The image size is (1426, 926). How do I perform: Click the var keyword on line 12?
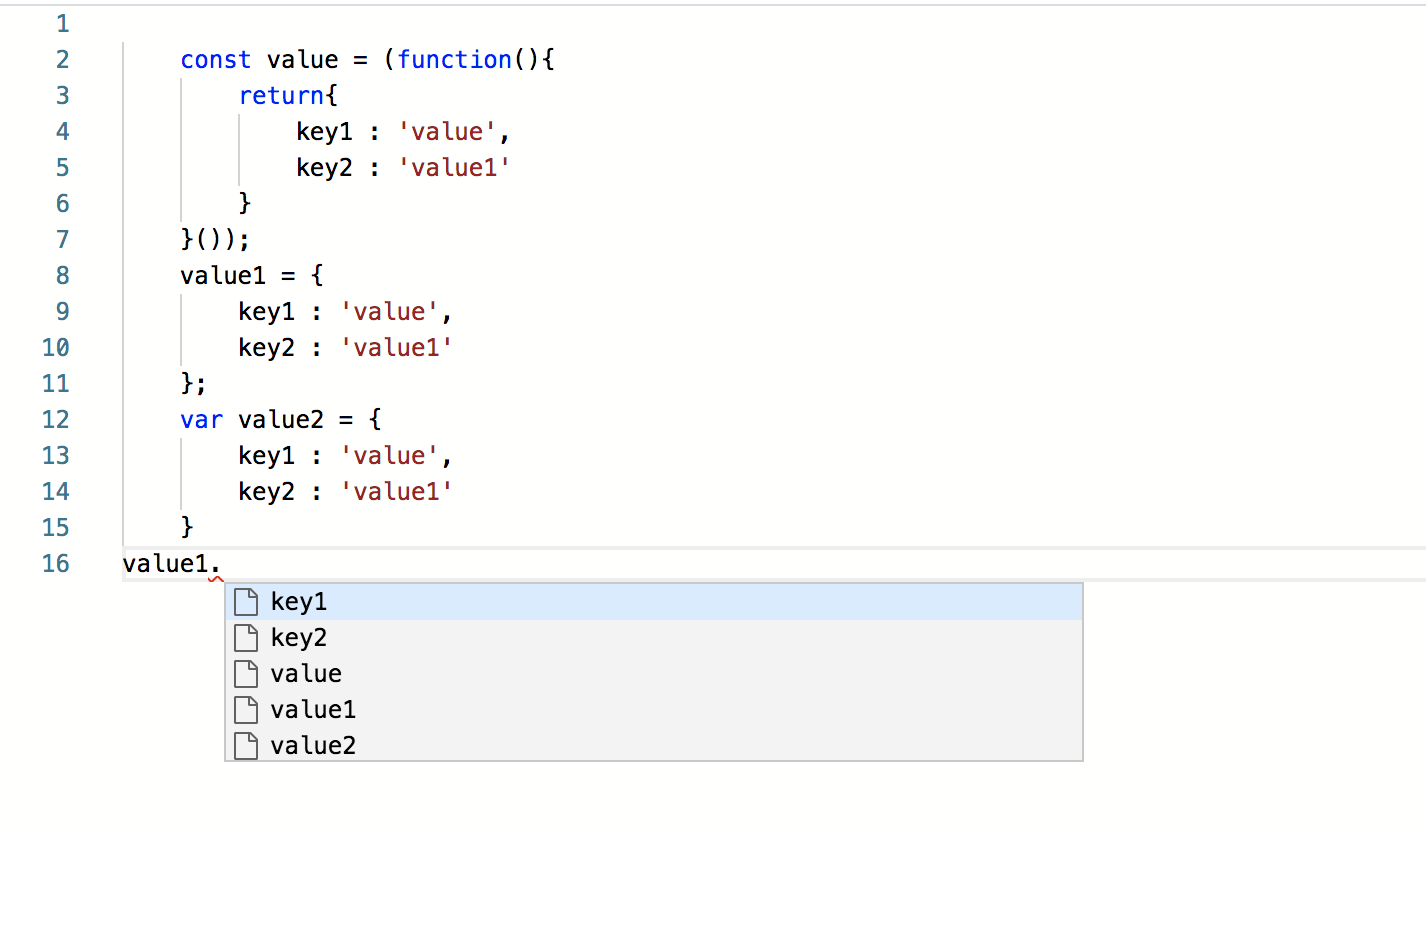pos(201,419)
